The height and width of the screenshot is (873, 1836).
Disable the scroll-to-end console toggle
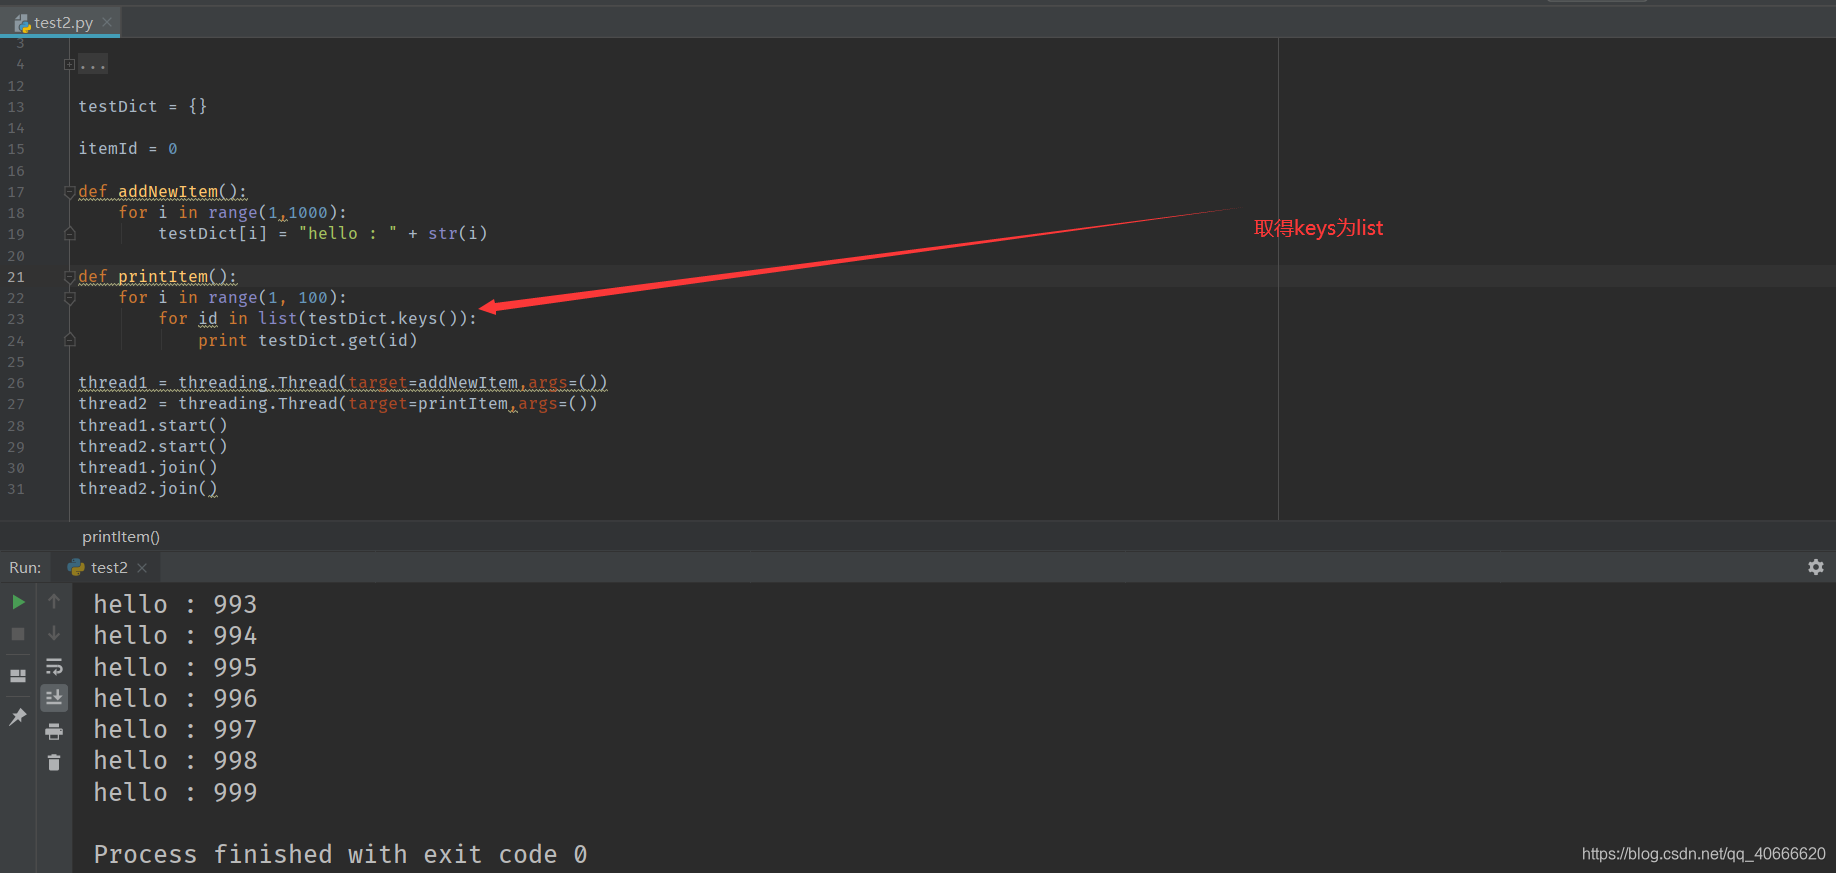click(x=54, y=697)
